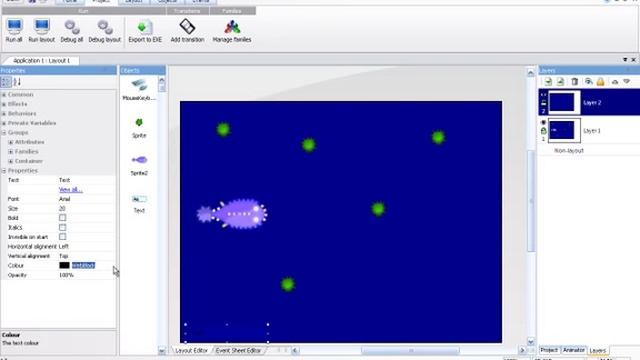
Task: Open the Project panel tab
Action: (x=549, y=350)
